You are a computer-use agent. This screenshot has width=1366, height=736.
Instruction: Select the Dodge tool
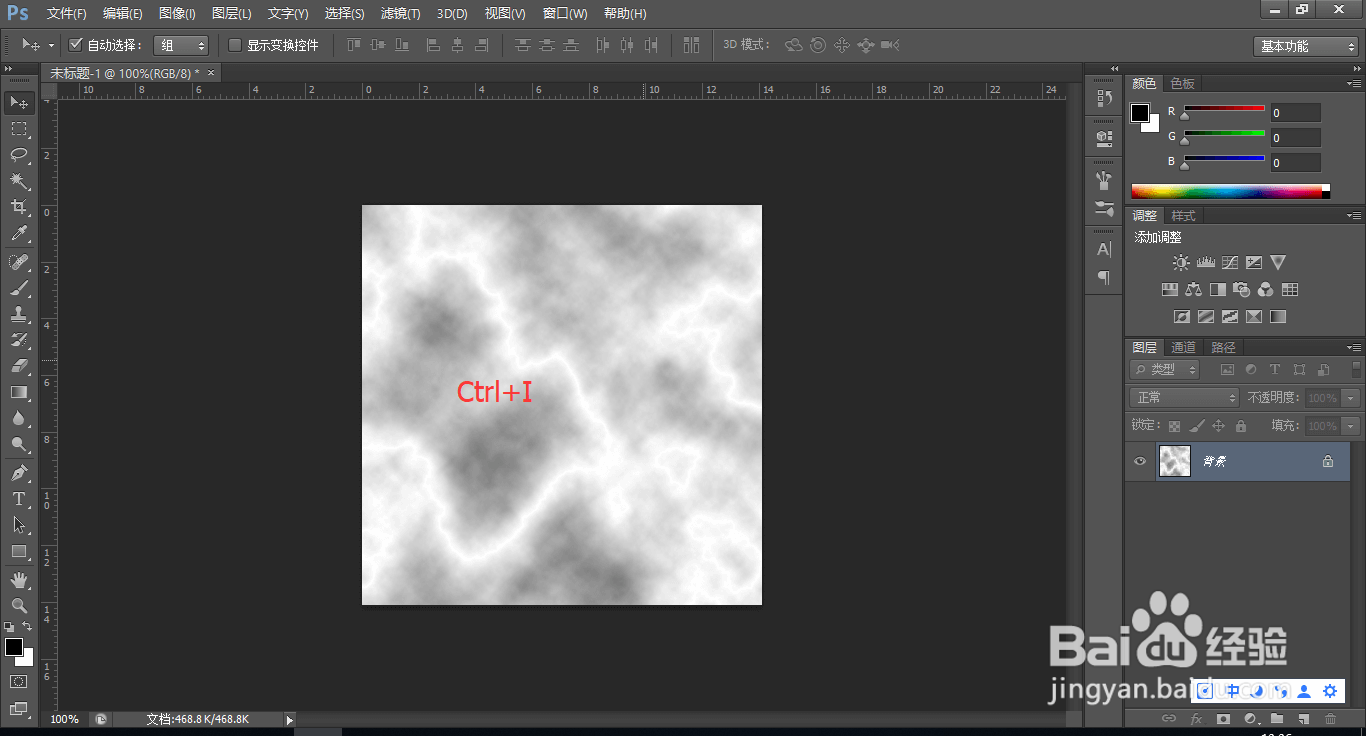click(x=19, y=444)
